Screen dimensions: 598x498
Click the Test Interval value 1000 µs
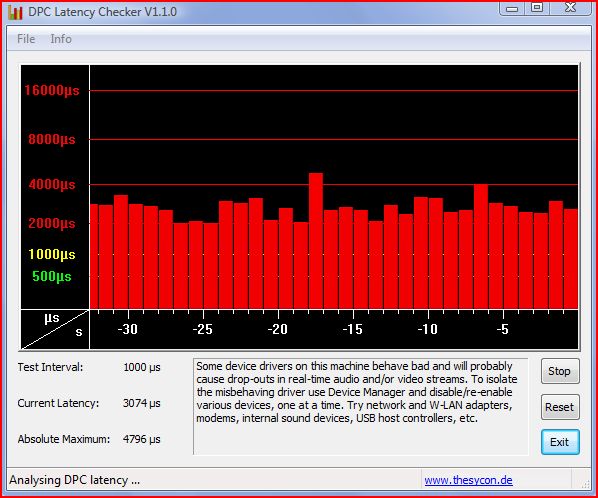pyautogui.click(x=142, y=367)
